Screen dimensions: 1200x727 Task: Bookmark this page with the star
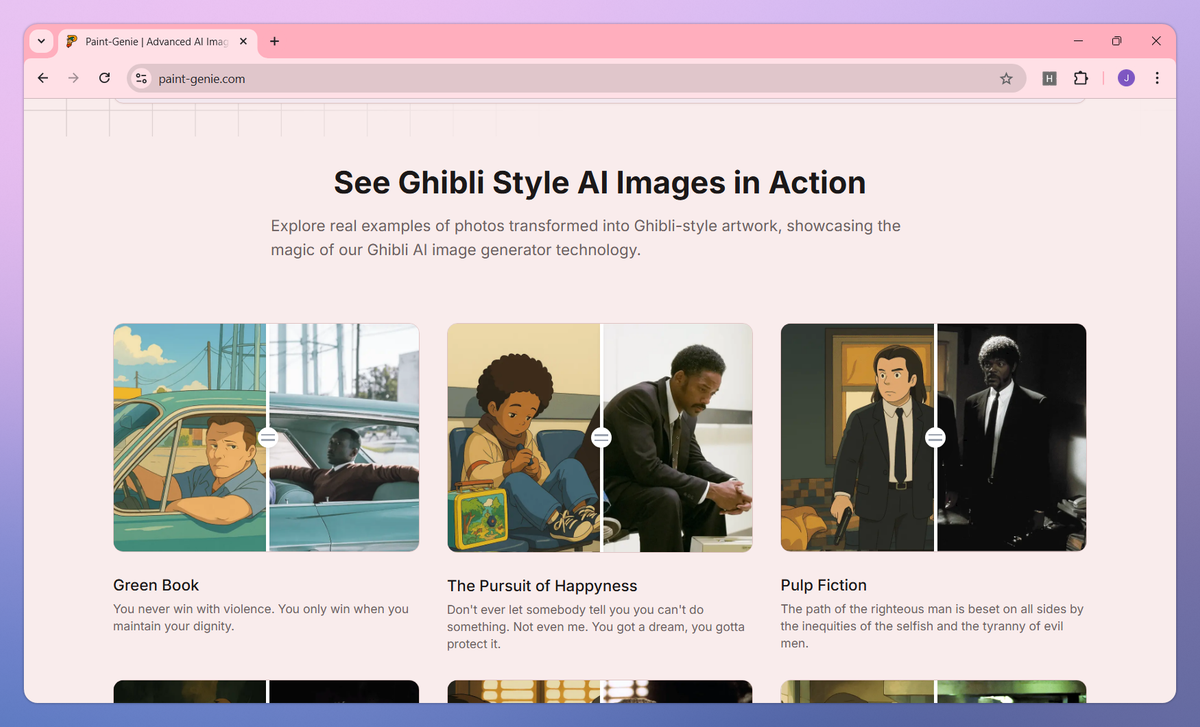click(x=1006, y=78)
